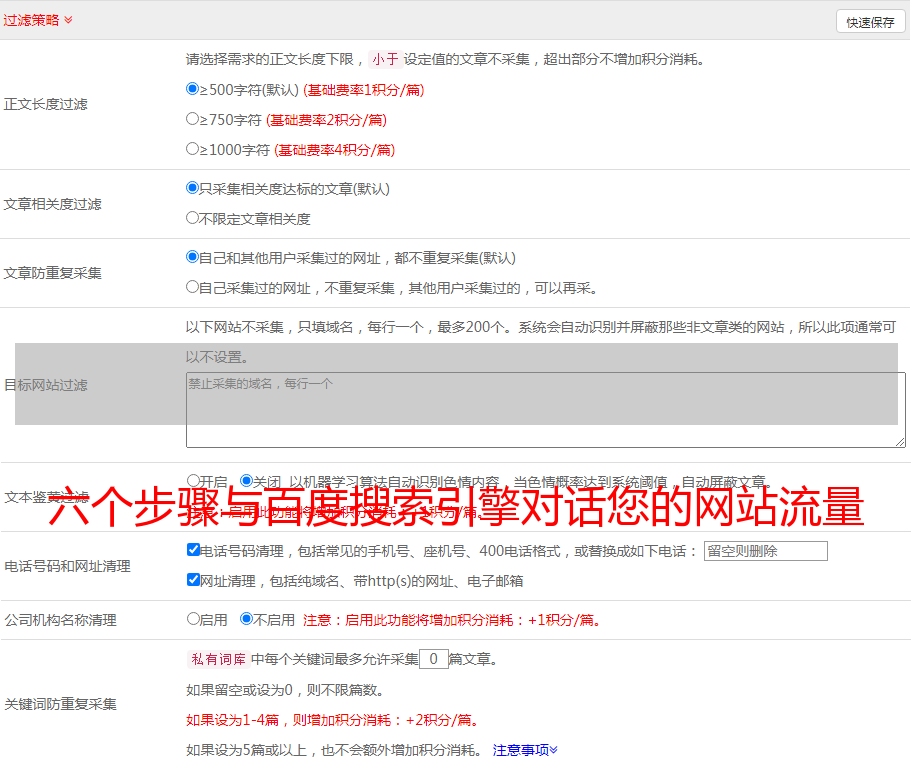Click the 电话号码和网址清理 row label
The image size is (912, 768).
[67, 566]
